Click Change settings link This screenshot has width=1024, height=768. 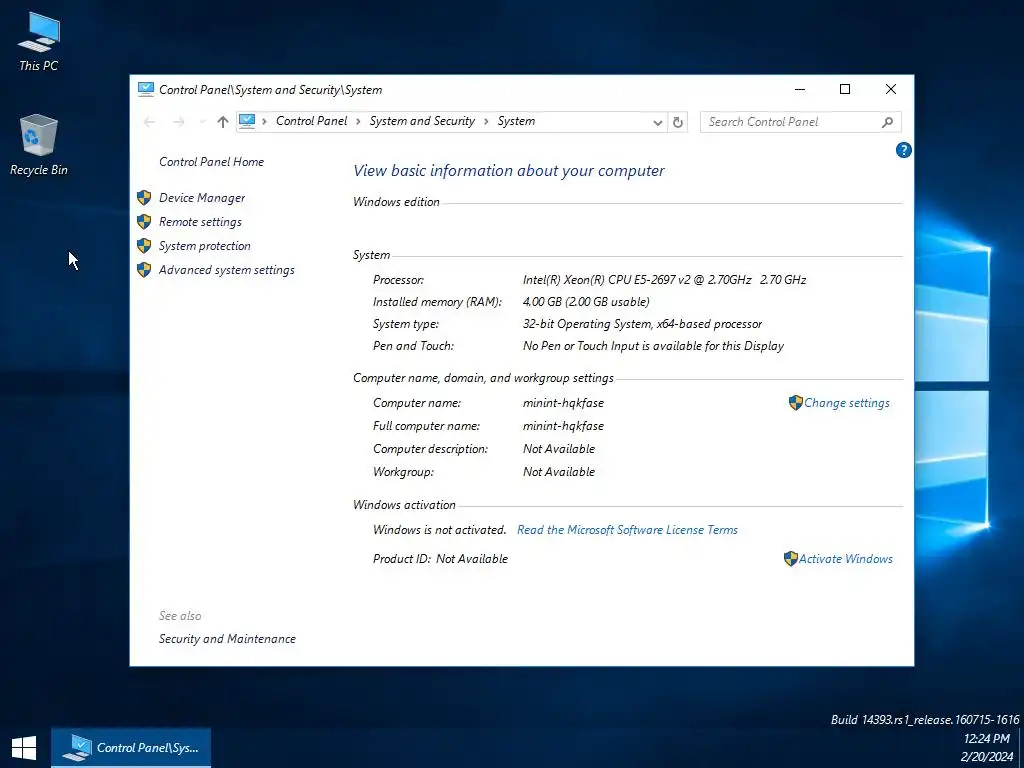click(846, 403)
